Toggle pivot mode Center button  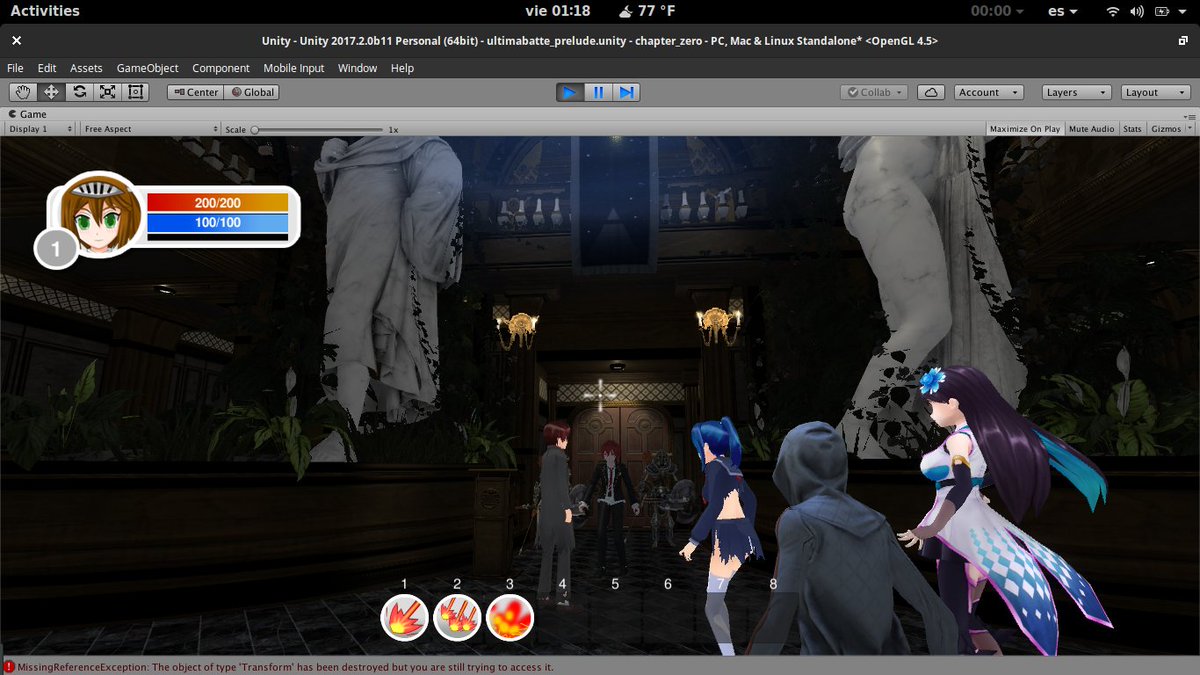pyautogui.click(x=195, y=92)
